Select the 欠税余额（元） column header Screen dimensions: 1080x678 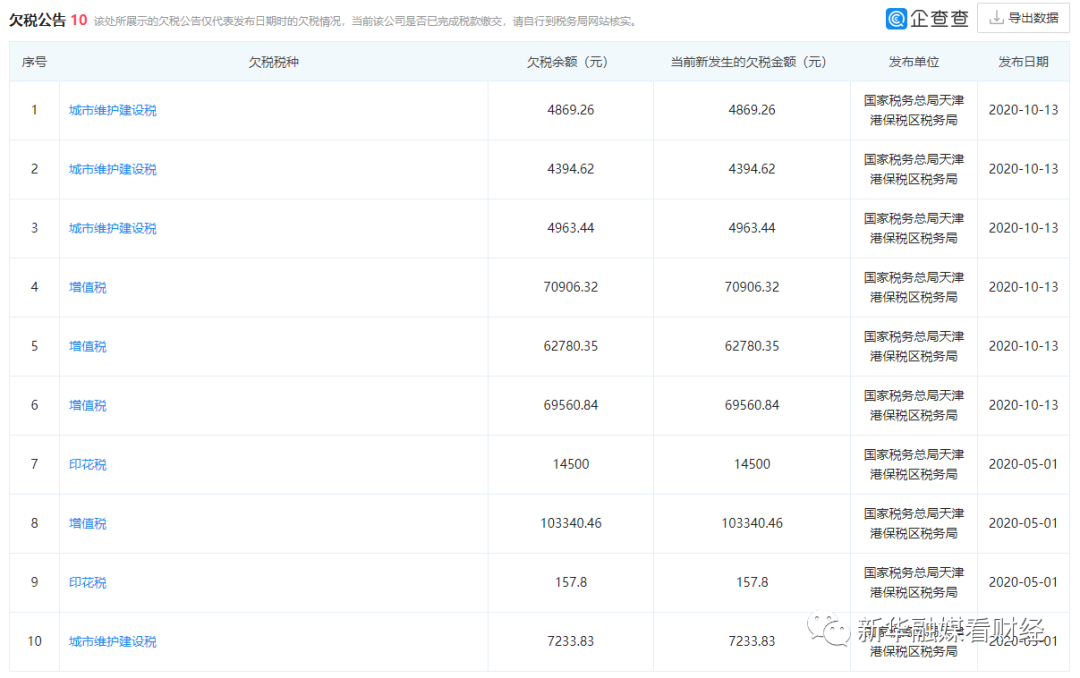click(x=570, y=61)
